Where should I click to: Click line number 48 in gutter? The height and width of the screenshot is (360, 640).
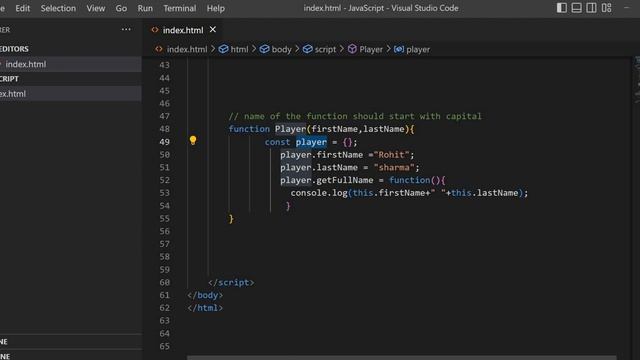(x=164, y=129)
